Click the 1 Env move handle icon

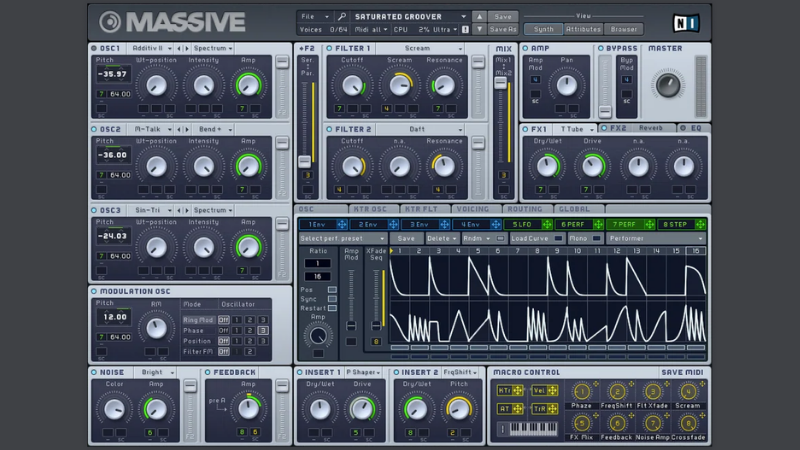click(x=341, y=224)
